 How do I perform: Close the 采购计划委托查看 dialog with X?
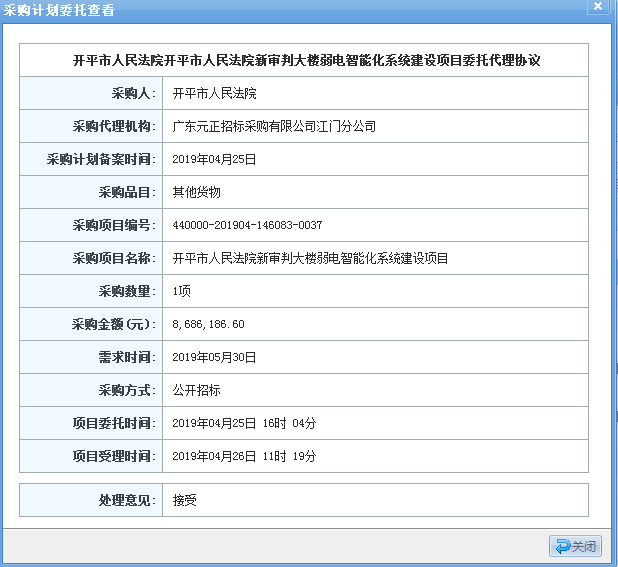click(598, 6)
